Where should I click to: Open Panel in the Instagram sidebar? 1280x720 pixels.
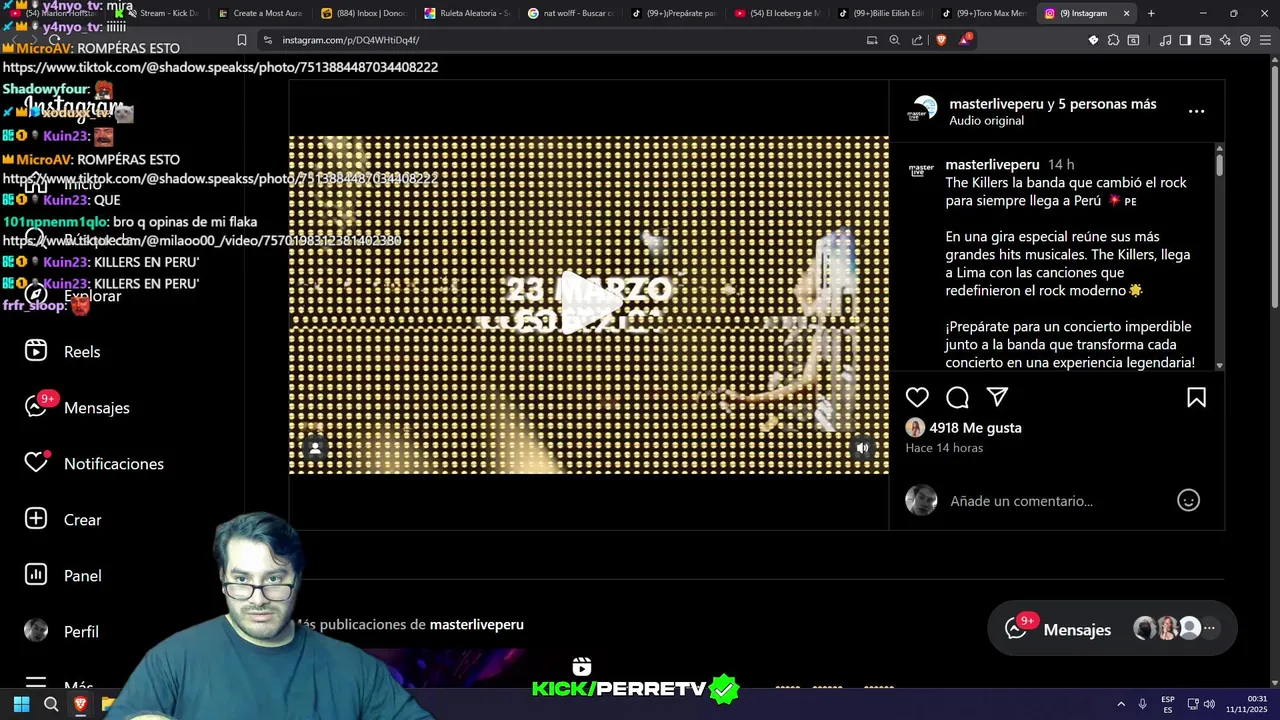click(63, 575)
